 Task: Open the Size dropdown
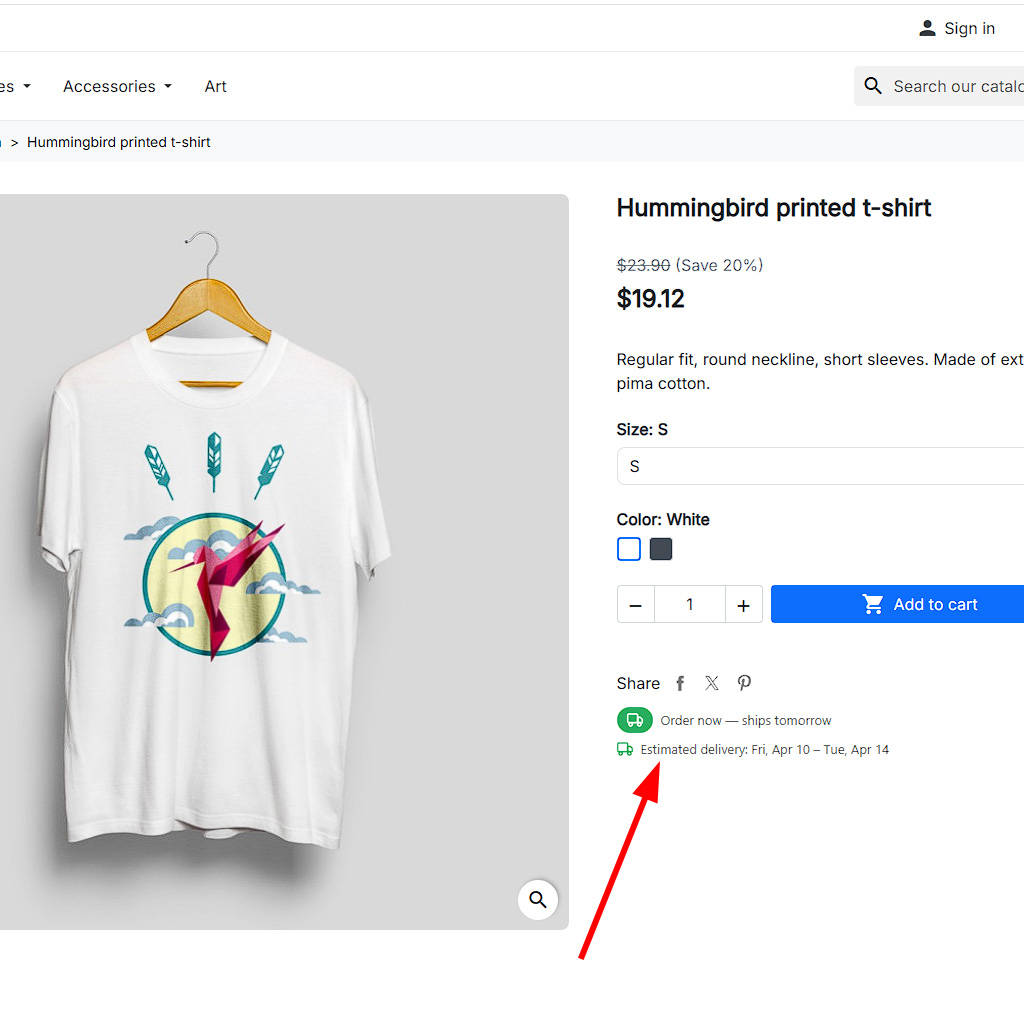coord(820,466)
